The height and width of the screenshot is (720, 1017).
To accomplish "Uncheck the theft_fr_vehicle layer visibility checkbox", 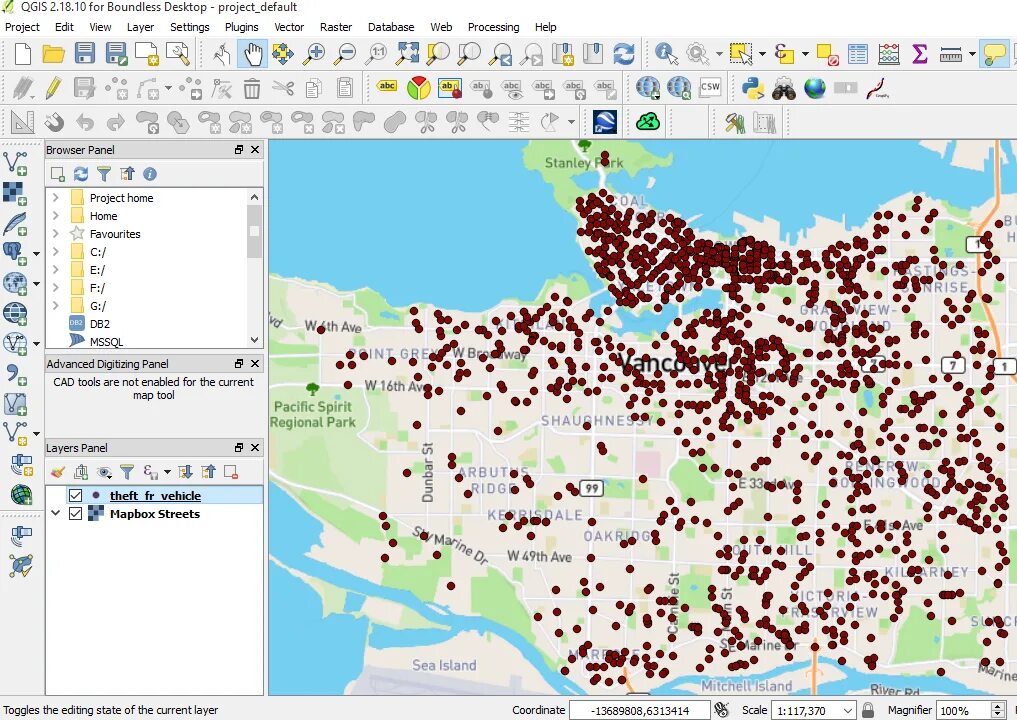I will [75, 496].
